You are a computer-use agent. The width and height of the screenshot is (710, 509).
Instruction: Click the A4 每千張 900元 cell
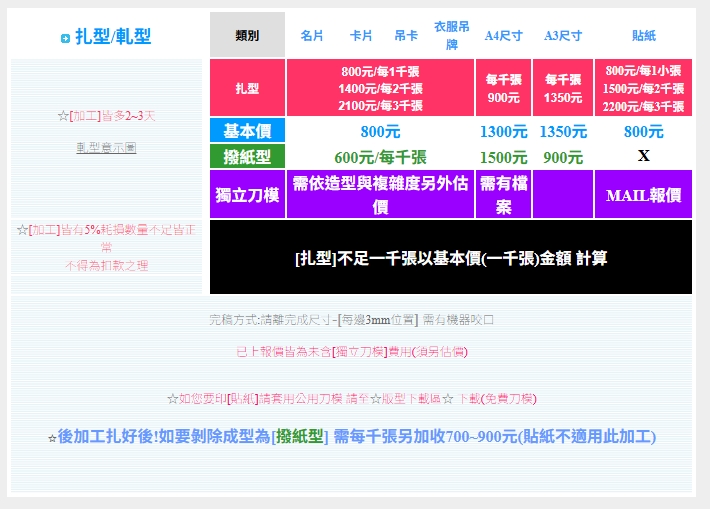tap(504, 88)
